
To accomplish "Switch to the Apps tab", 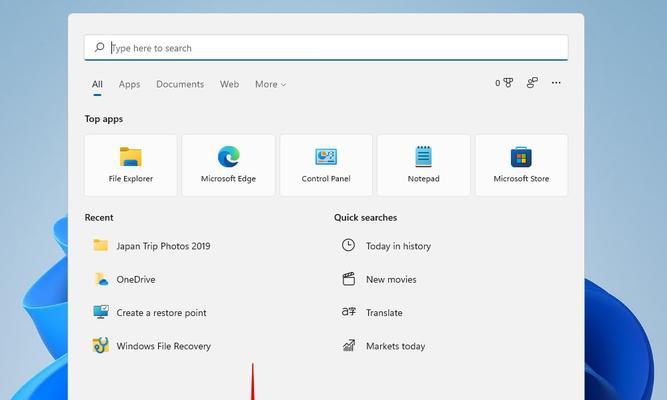I will (x=129, y=84).
